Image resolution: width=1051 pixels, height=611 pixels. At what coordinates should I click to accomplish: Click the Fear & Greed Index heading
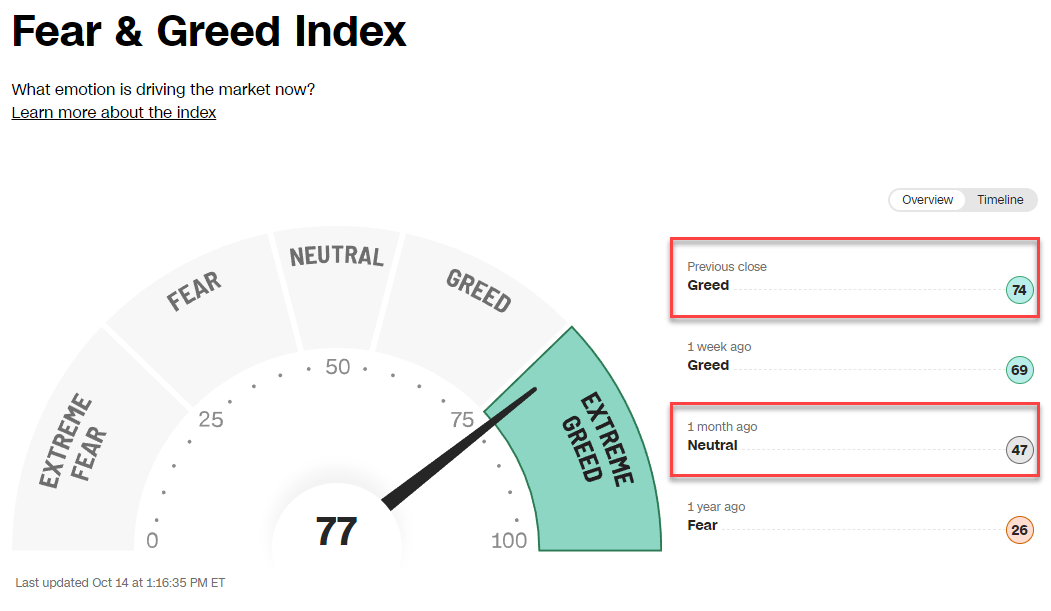pyautogui.click(x=209, y=32)
